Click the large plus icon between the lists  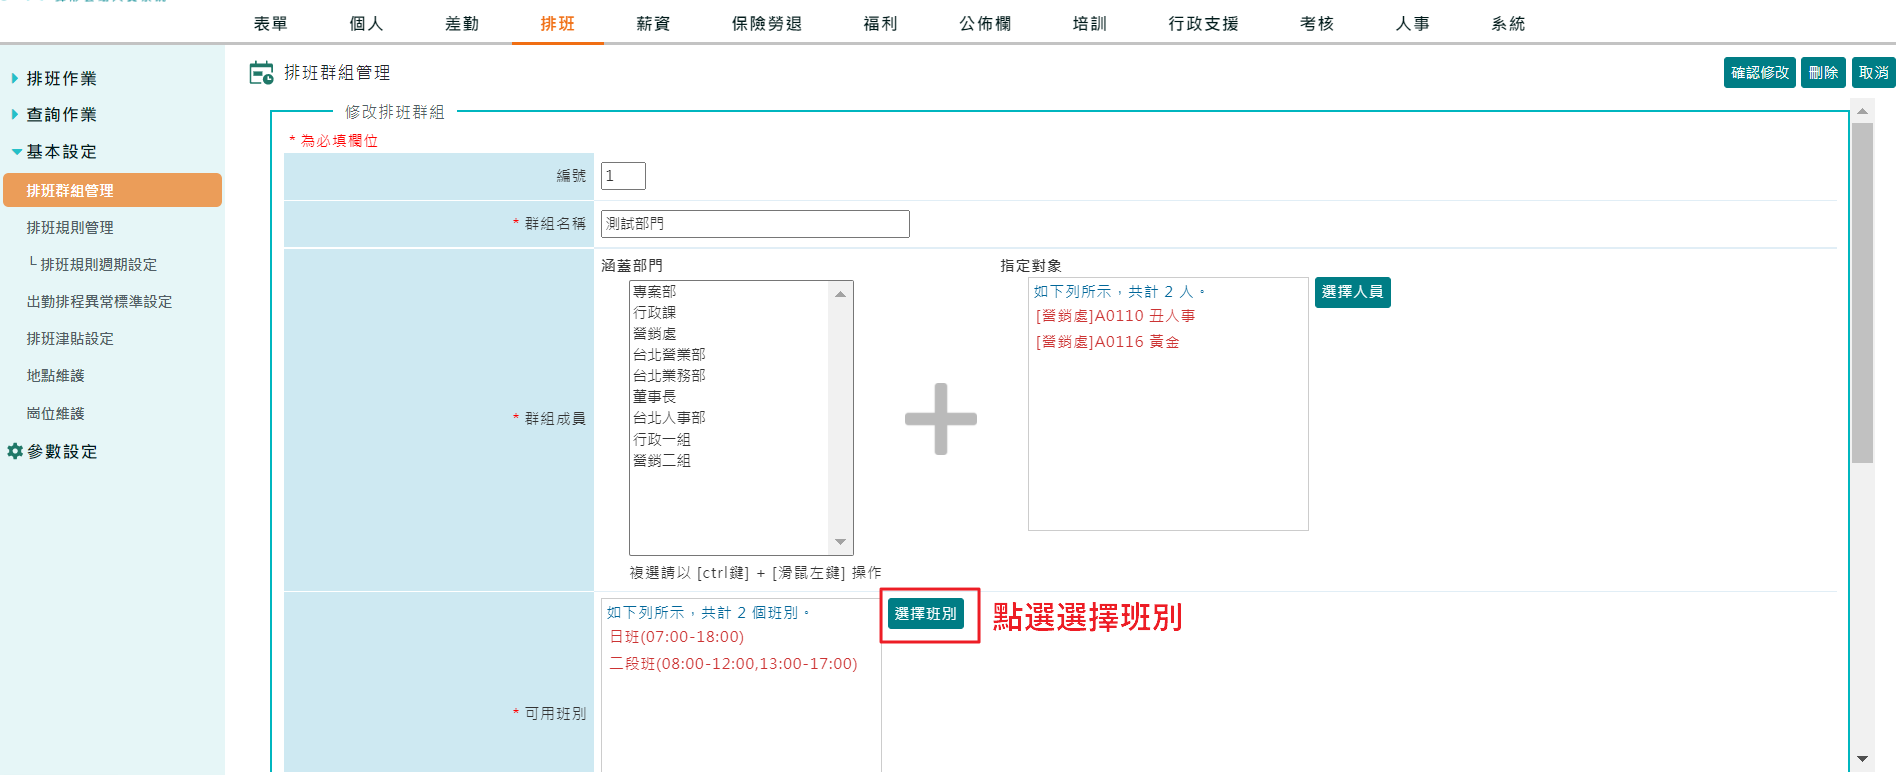click(941, 419)
